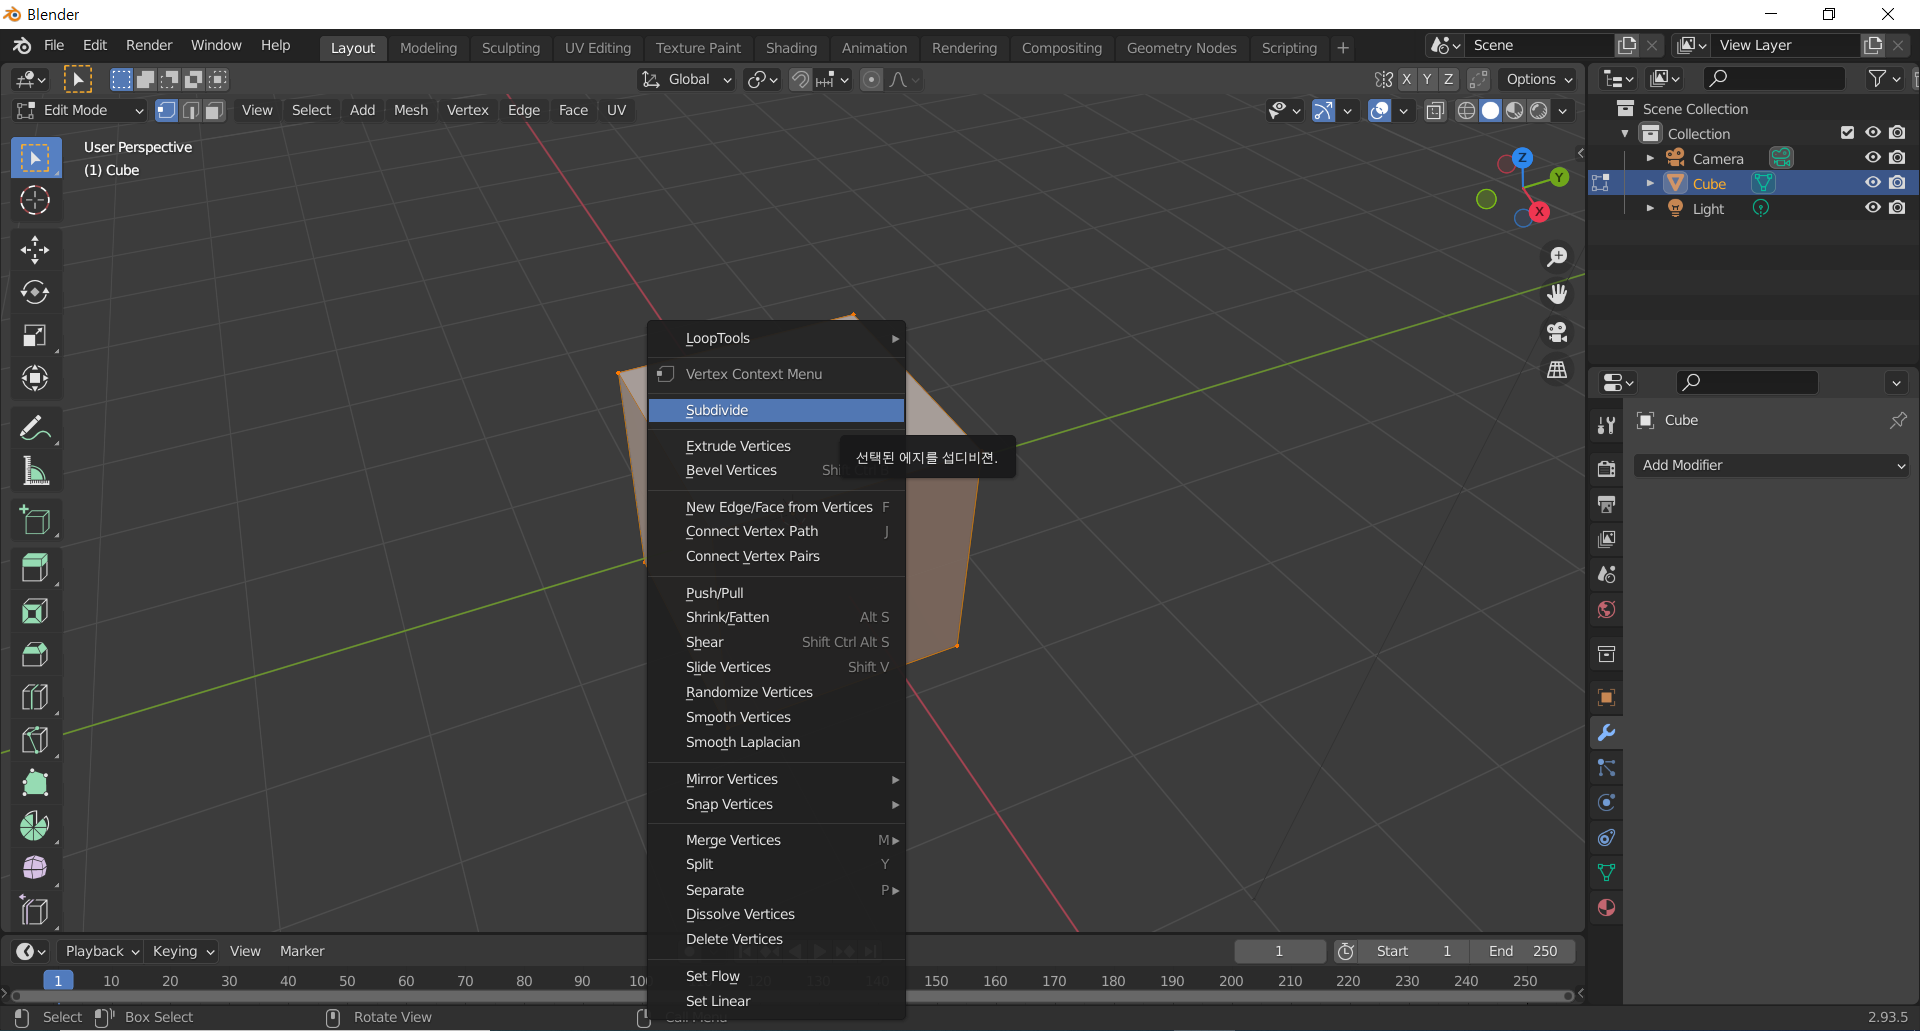This screenshot has width=1920, height=1031.
Task: Select the Loop Cut tool
Action: (35, 697)
